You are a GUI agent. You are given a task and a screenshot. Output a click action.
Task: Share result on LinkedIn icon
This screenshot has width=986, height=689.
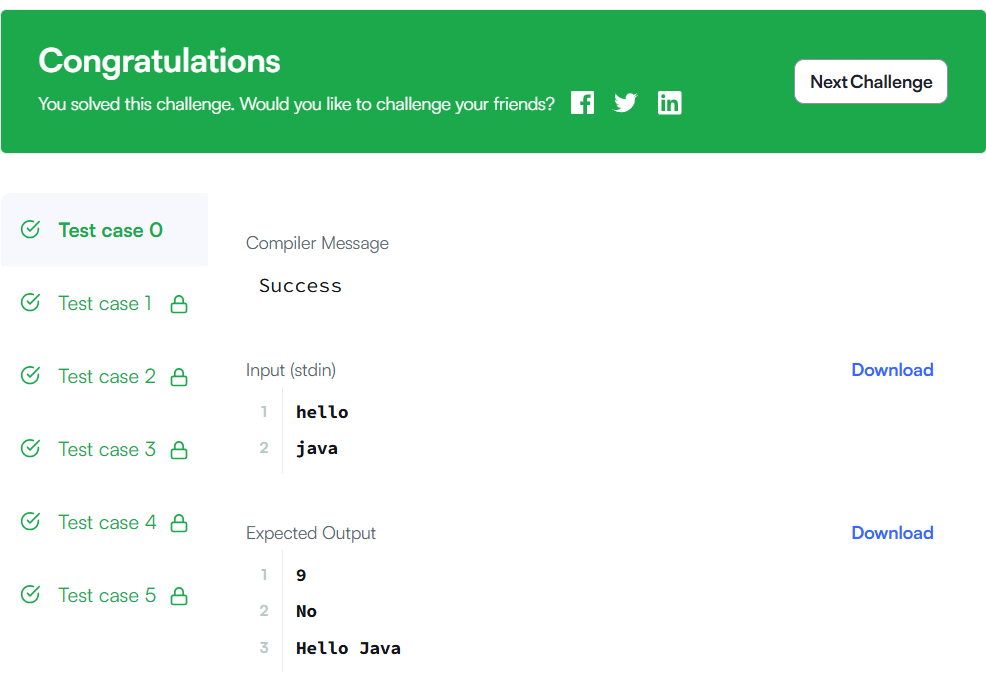(670, 103)
